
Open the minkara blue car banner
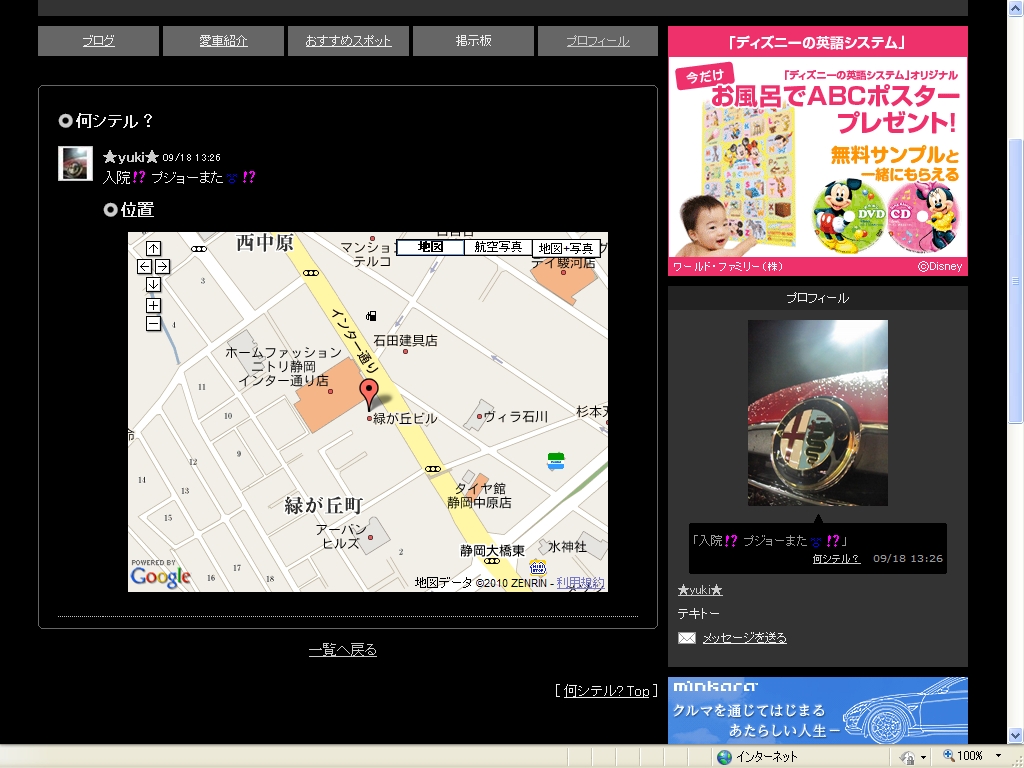818,710
